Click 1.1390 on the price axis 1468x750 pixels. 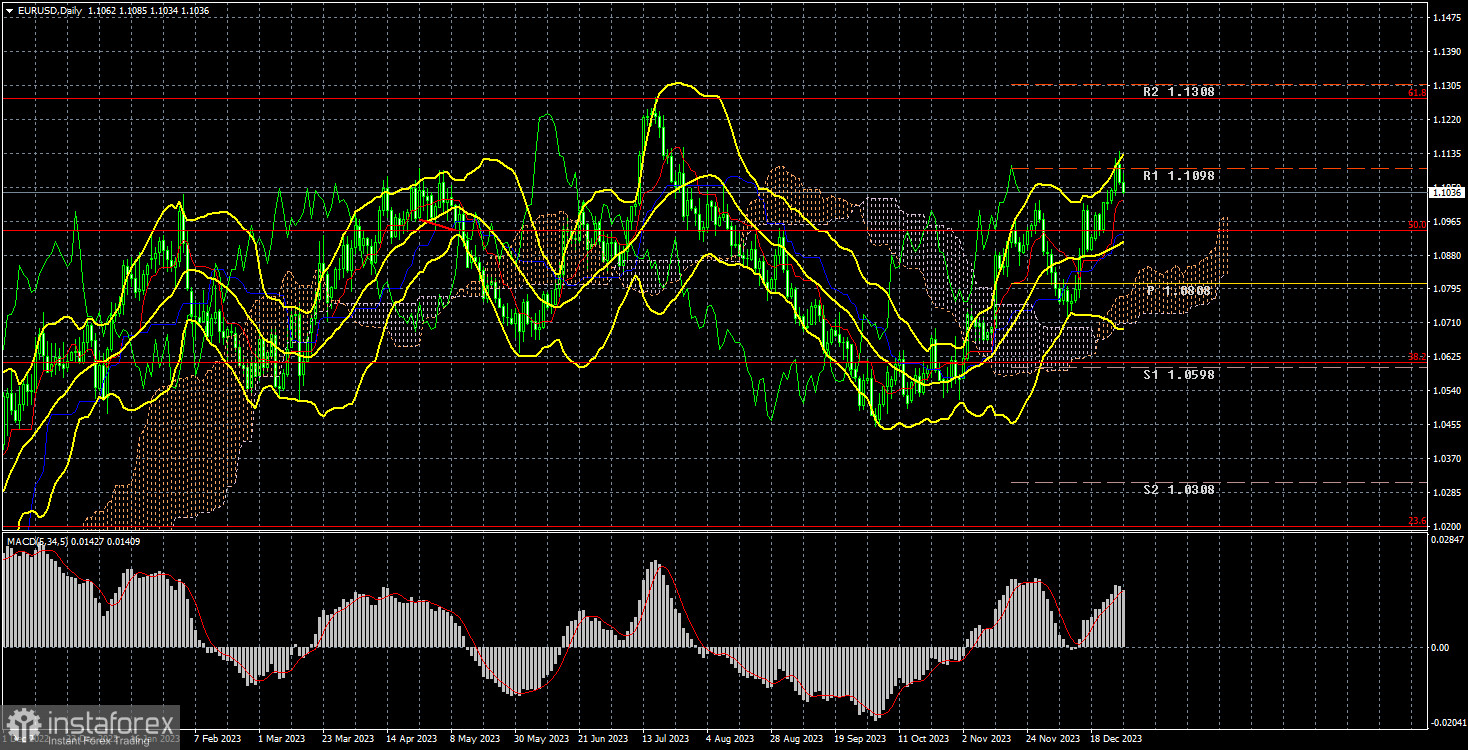point(1446,52)
